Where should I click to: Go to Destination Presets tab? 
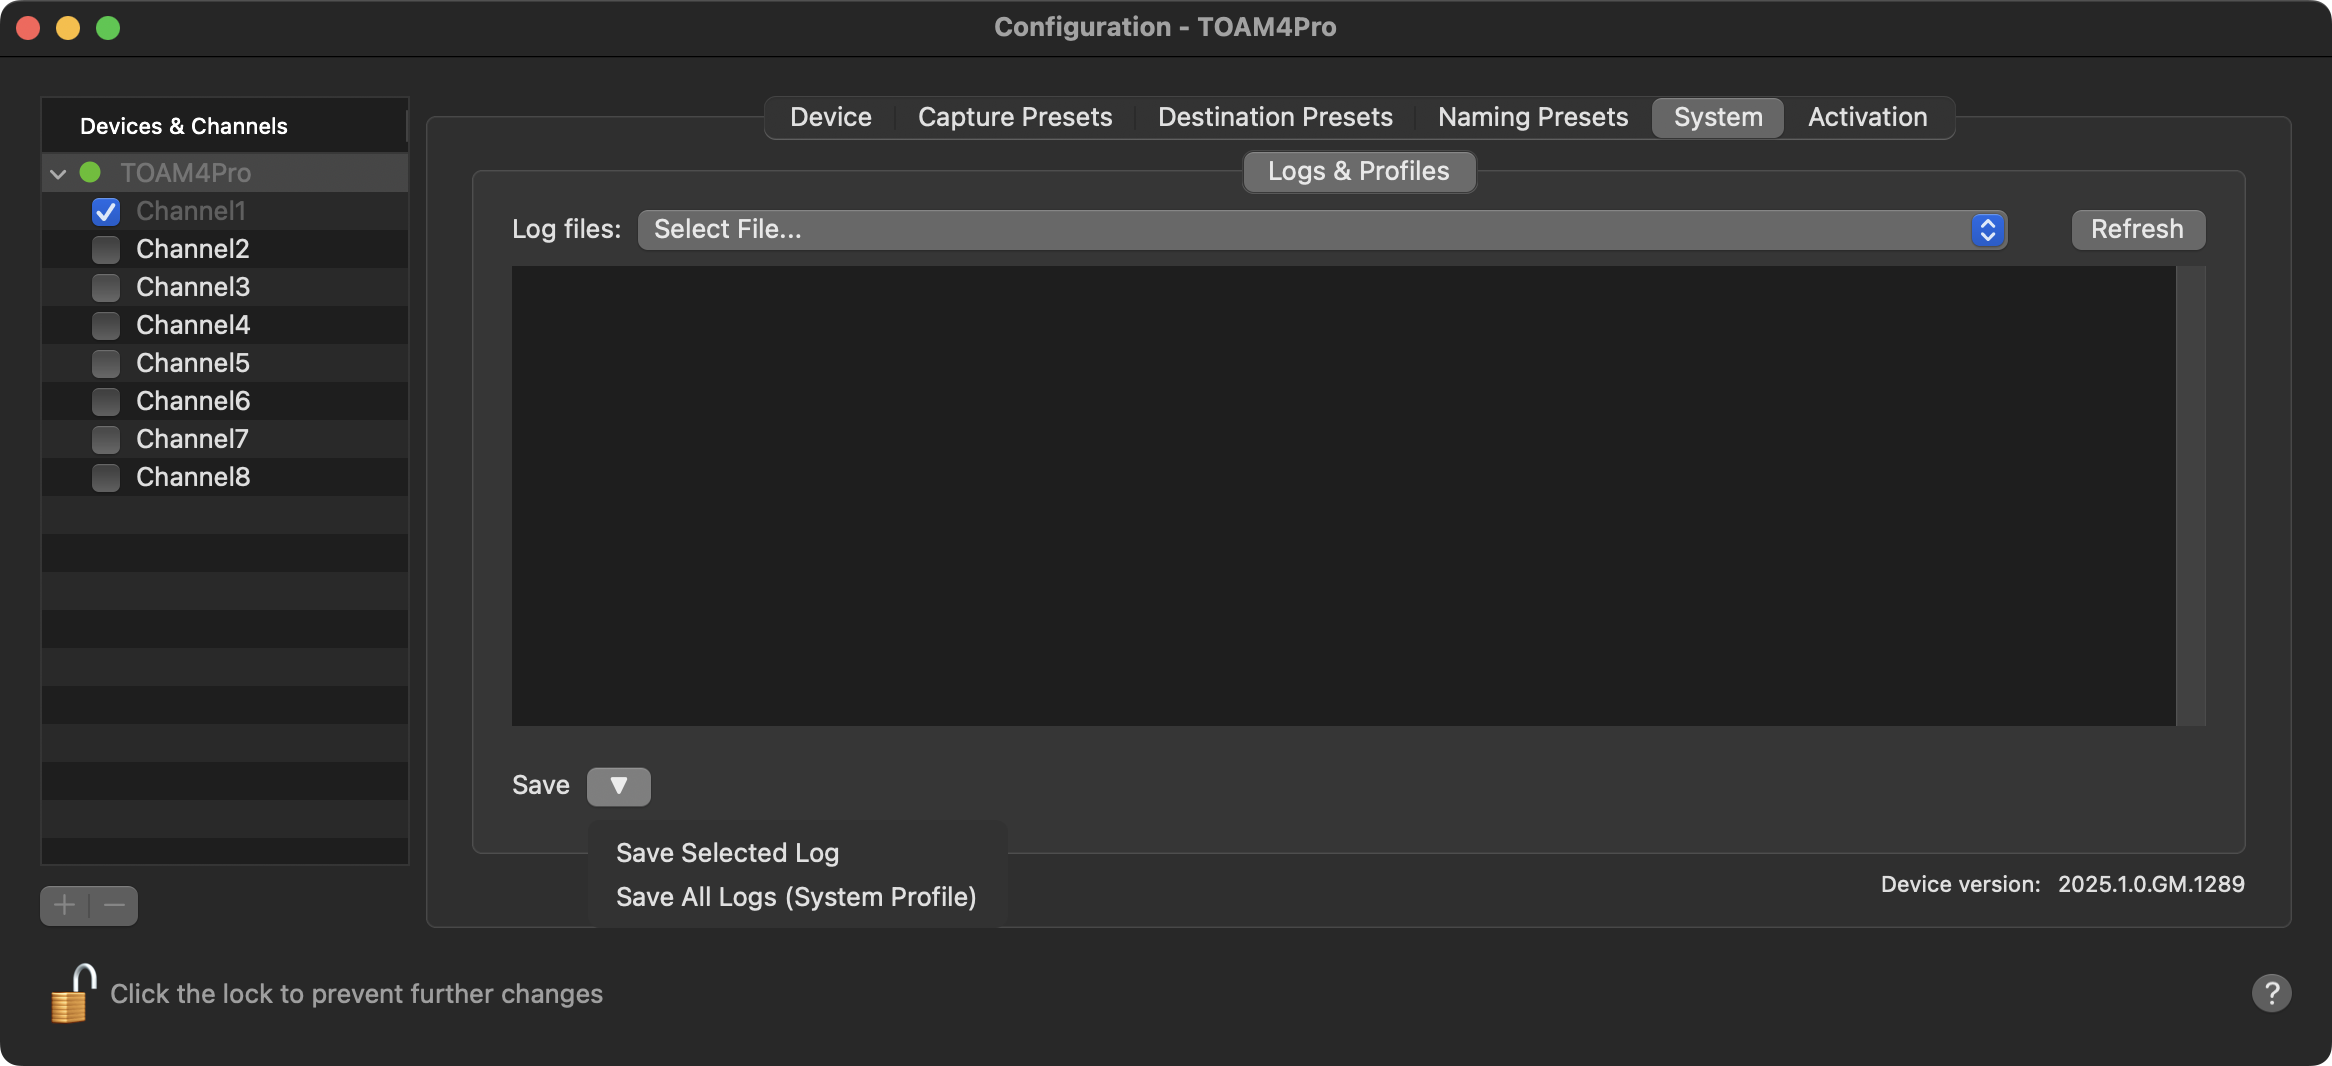[x=1275, y=117]
